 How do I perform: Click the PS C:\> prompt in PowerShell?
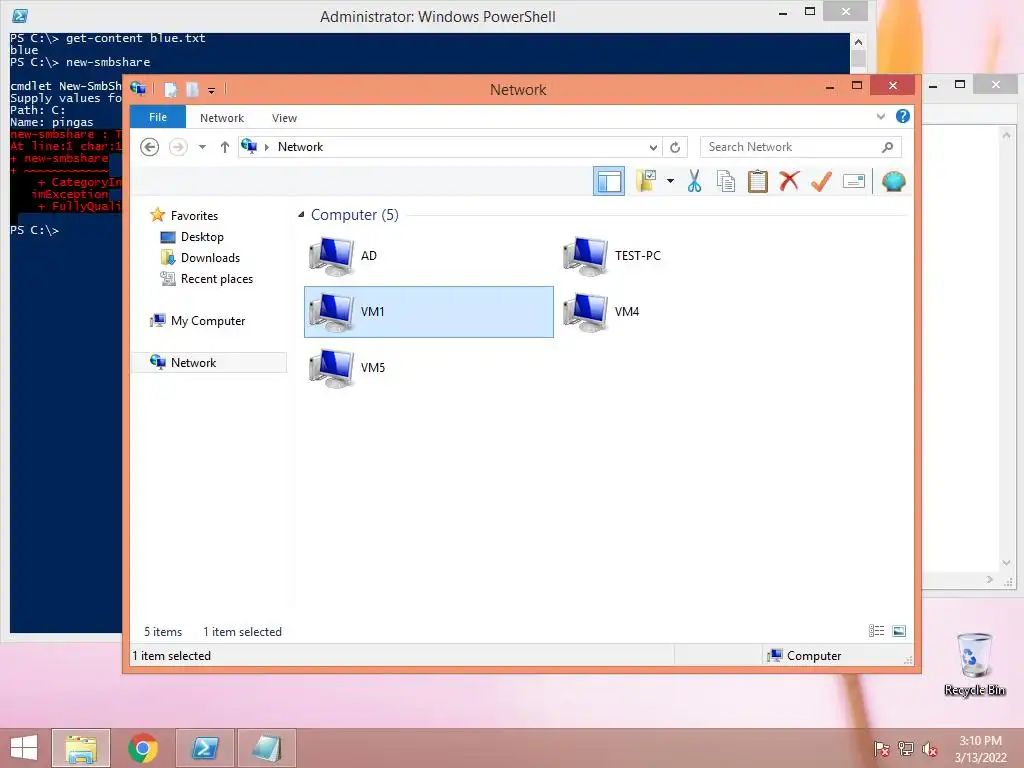(34, 230)
